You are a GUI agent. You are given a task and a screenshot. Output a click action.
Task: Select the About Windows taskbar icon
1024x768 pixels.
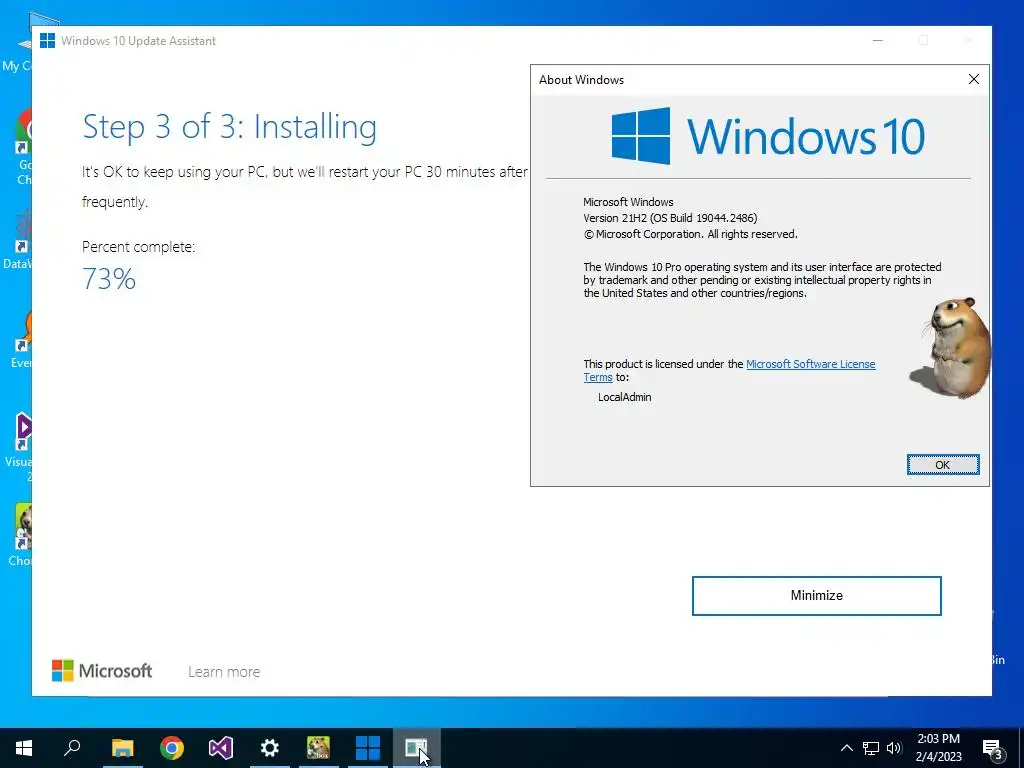coord(416,748)
